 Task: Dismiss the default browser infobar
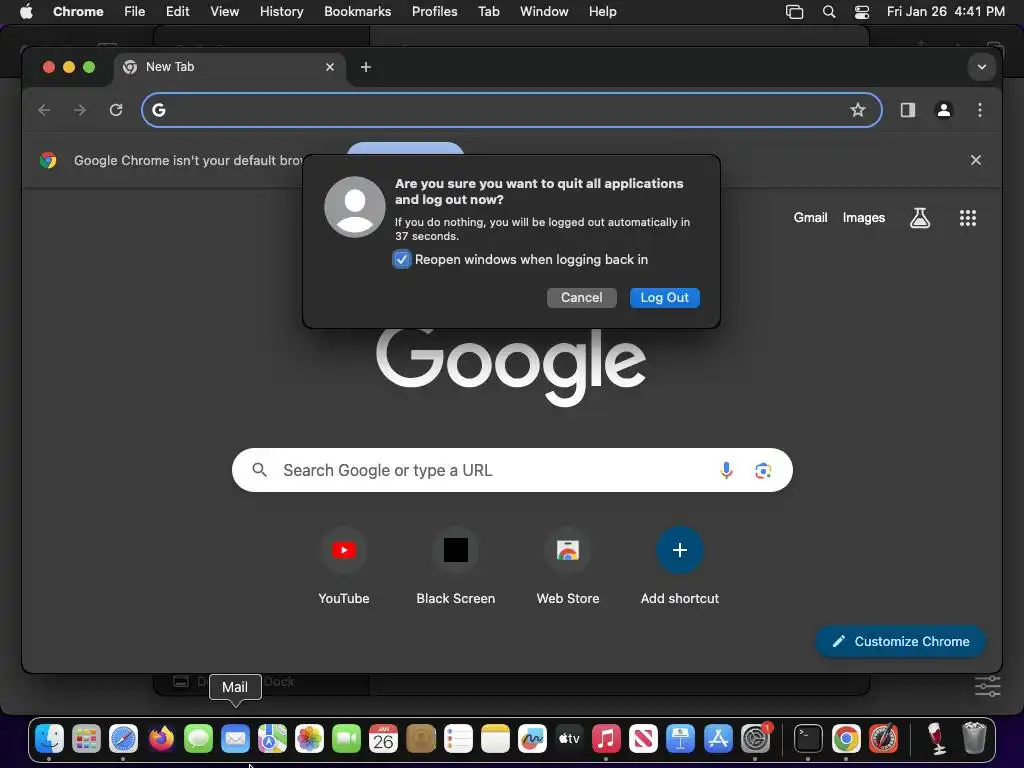[976, 160]
